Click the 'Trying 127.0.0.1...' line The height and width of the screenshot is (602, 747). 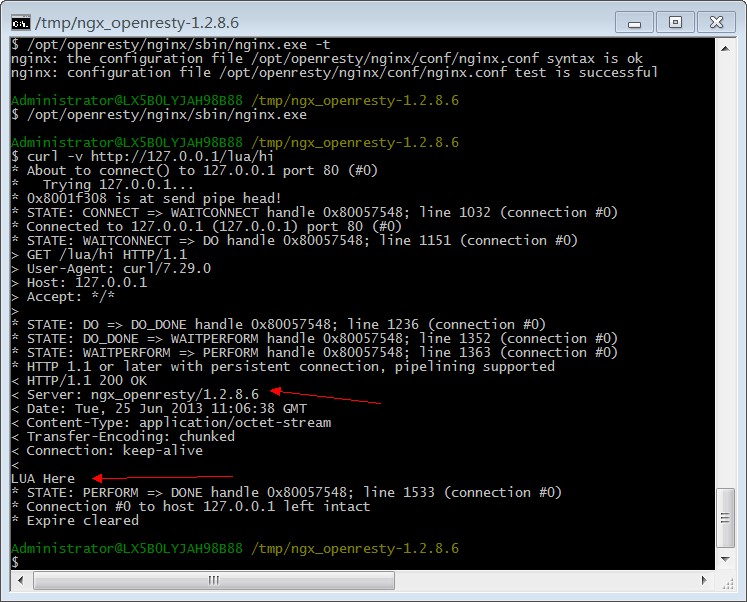click(x=102, y=185)
